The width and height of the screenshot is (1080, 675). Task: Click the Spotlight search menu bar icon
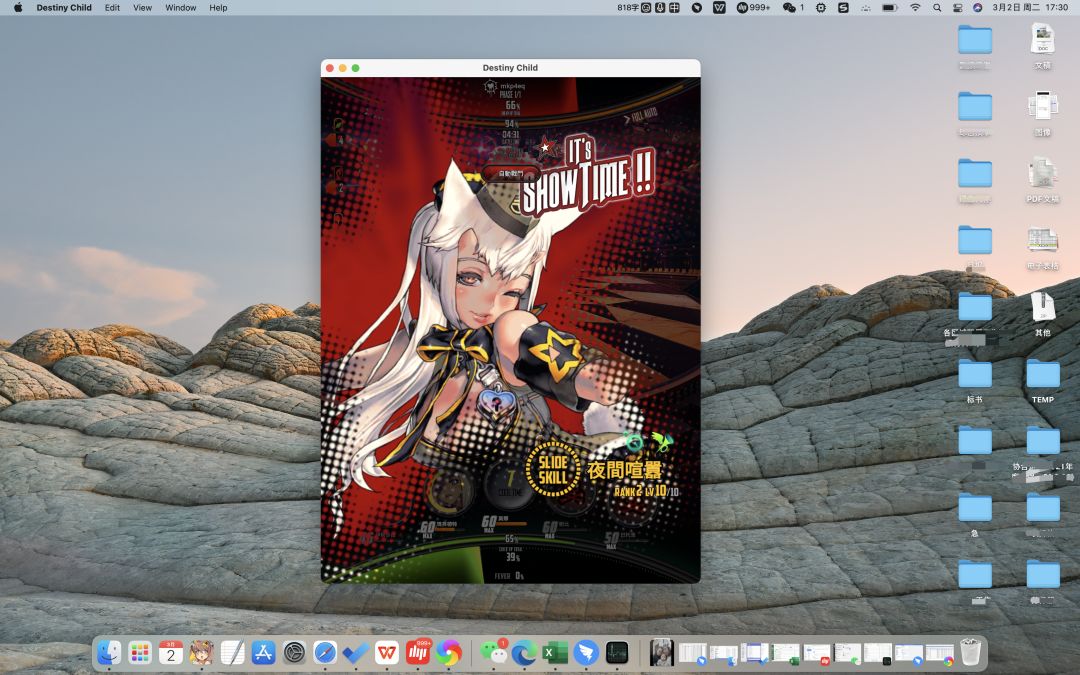pyautogui.click(x=937, y=8)
